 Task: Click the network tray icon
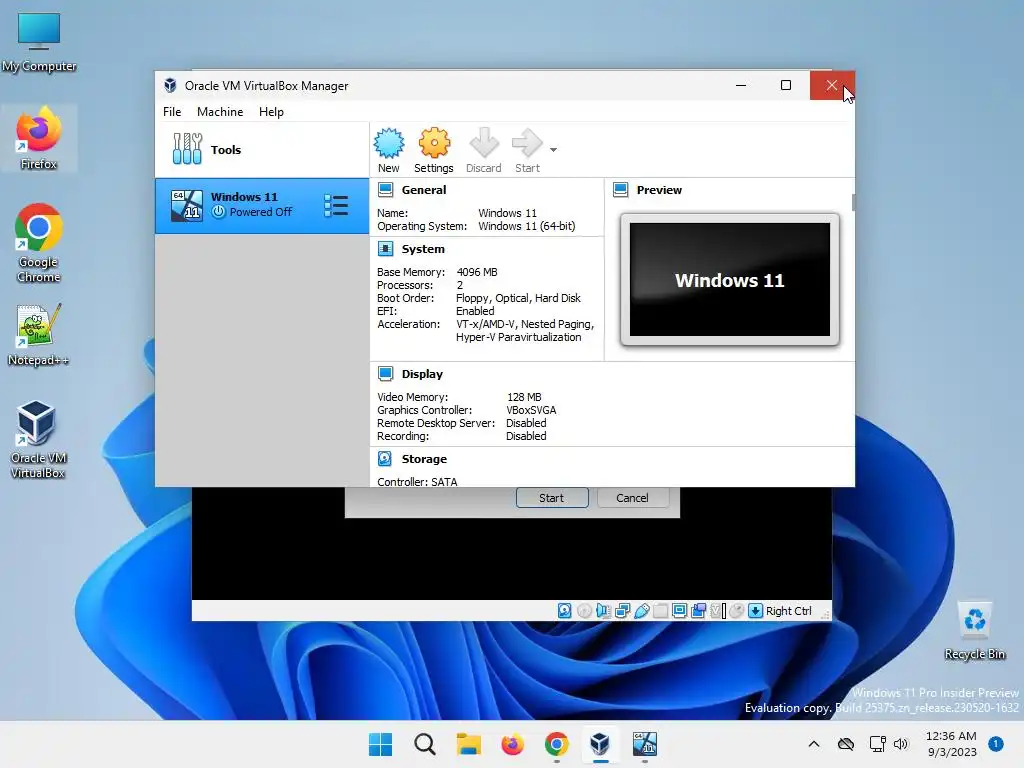tap(877, 744)
